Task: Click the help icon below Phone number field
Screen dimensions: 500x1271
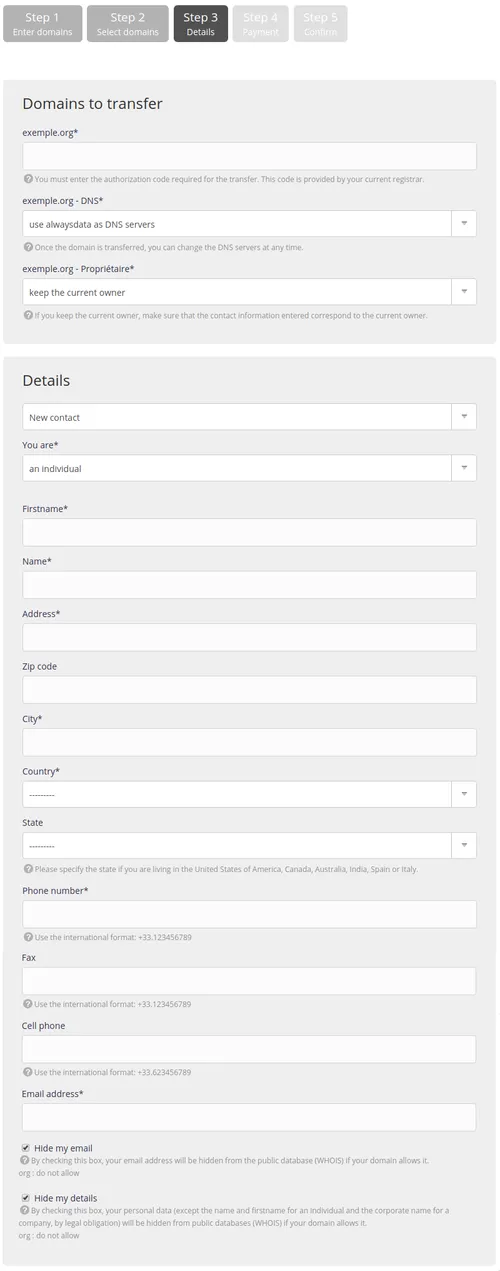Action: click(x=28, y=937)
